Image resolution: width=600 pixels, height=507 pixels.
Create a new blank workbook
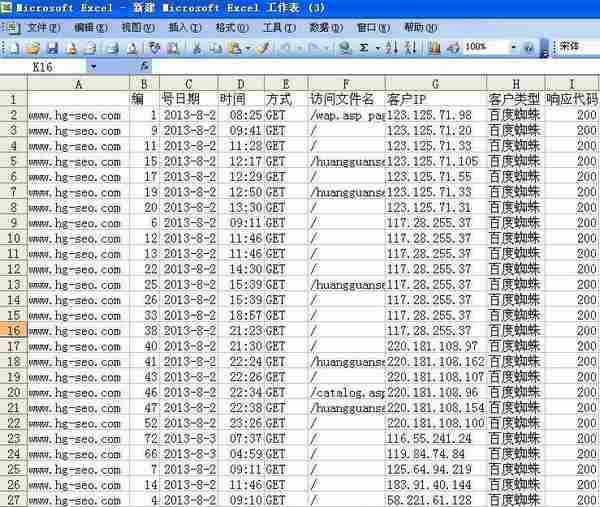(15, 47)
